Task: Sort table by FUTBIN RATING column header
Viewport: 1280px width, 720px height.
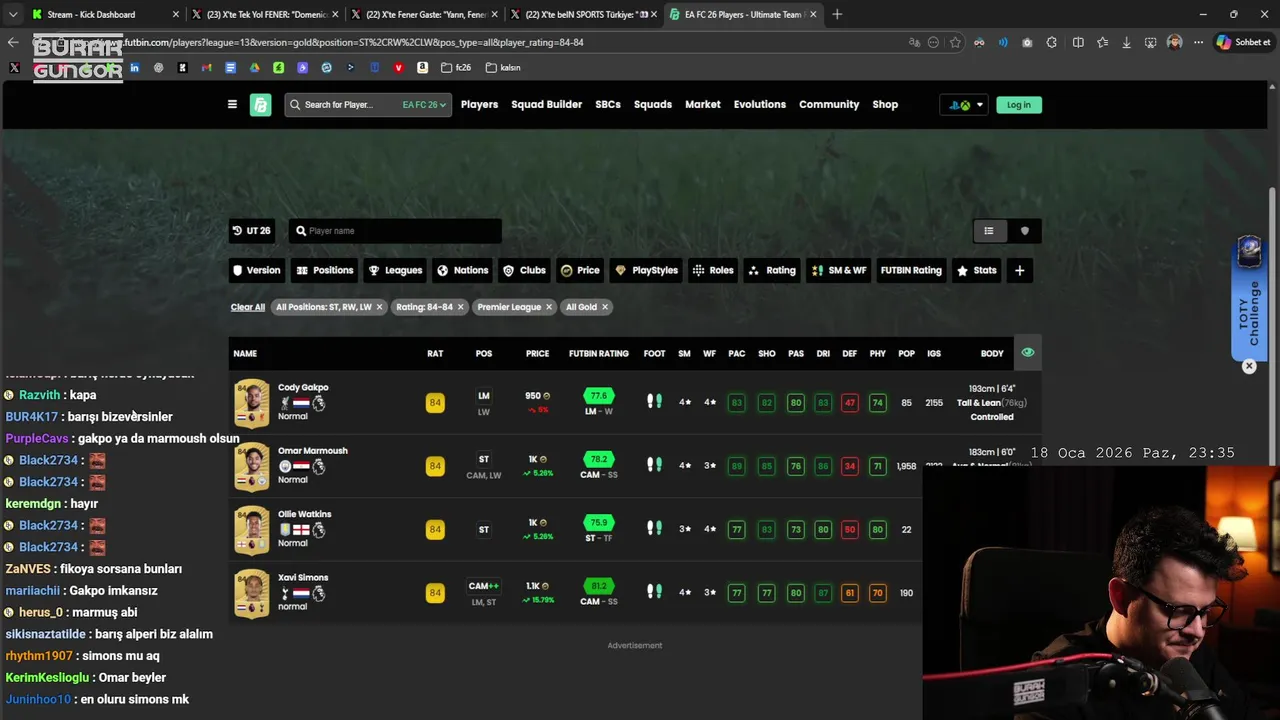Action: [x=599, y=354]
